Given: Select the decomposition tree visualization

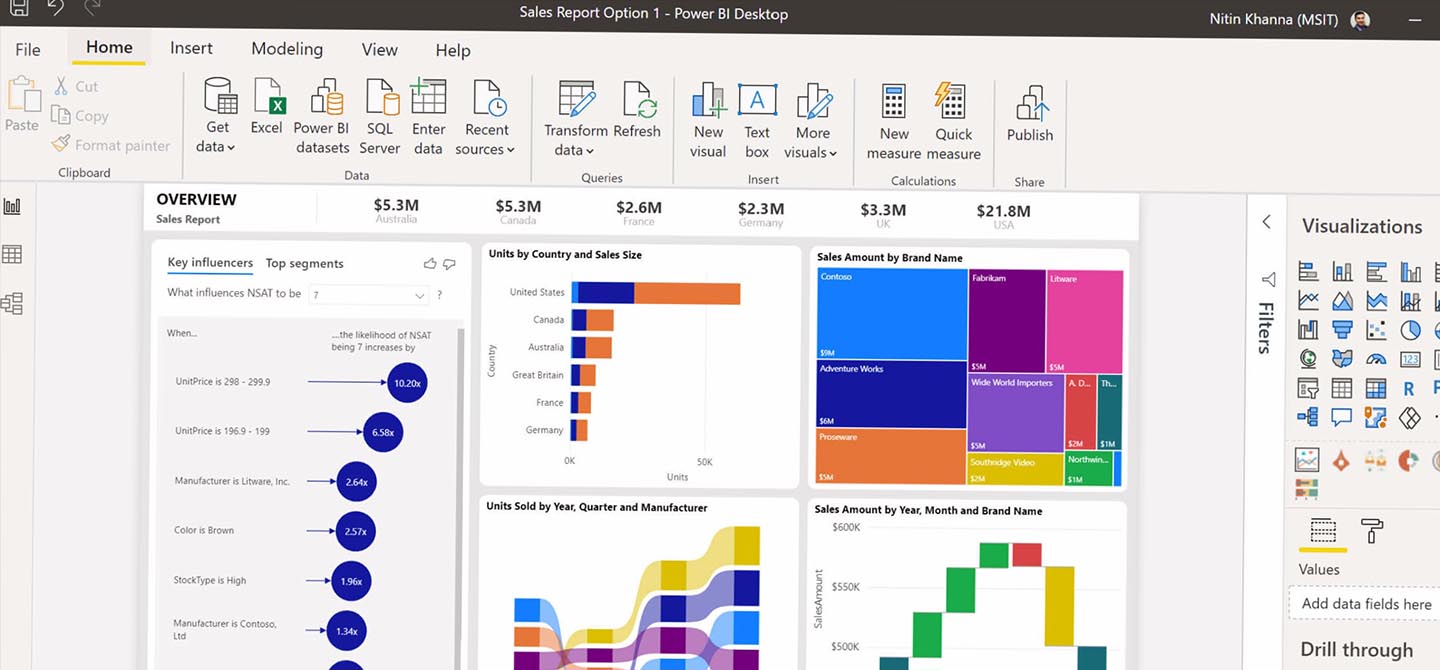Looking at the screenshot, I should coord(1308,417).
